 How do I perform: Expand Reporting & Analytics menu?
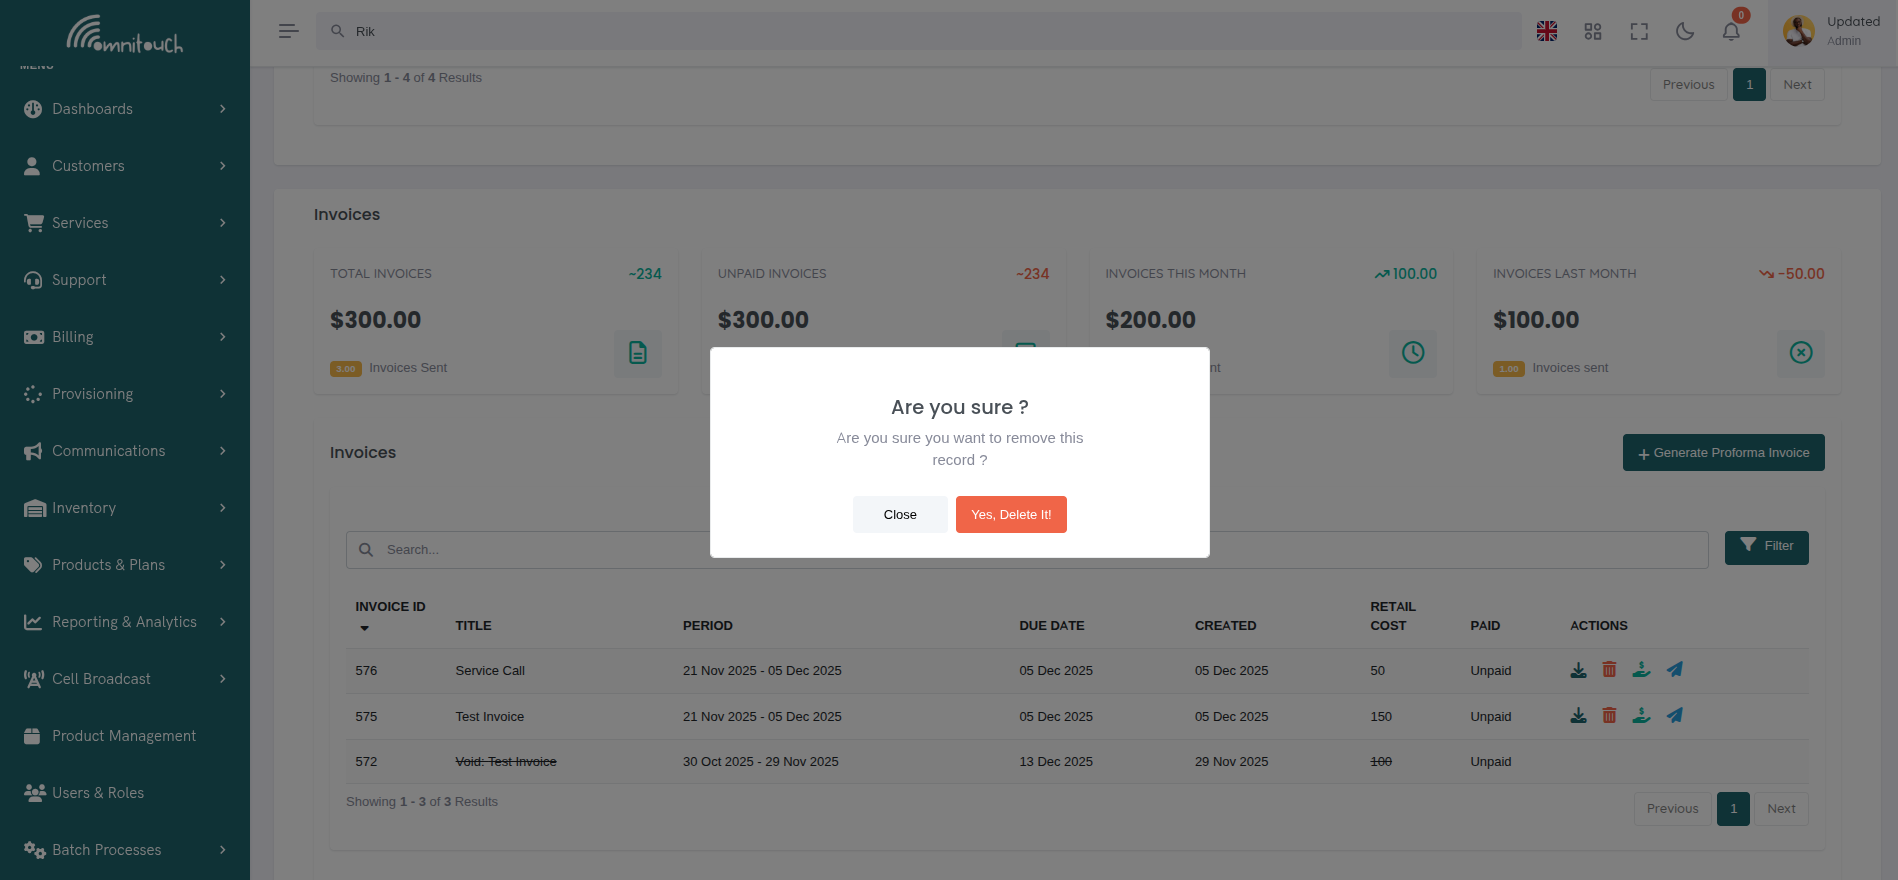coord(124,621)
